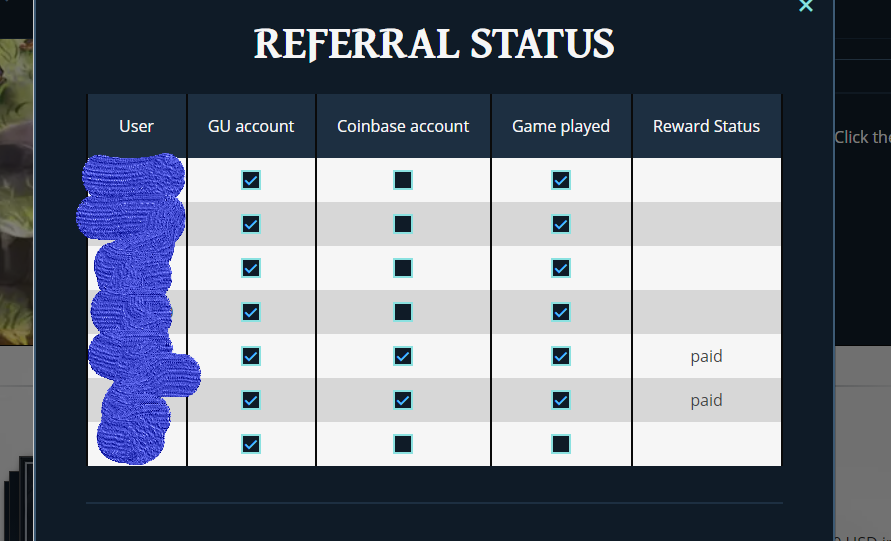Uncheck Coinbase account in second paid row

click(x=403, y=400)
